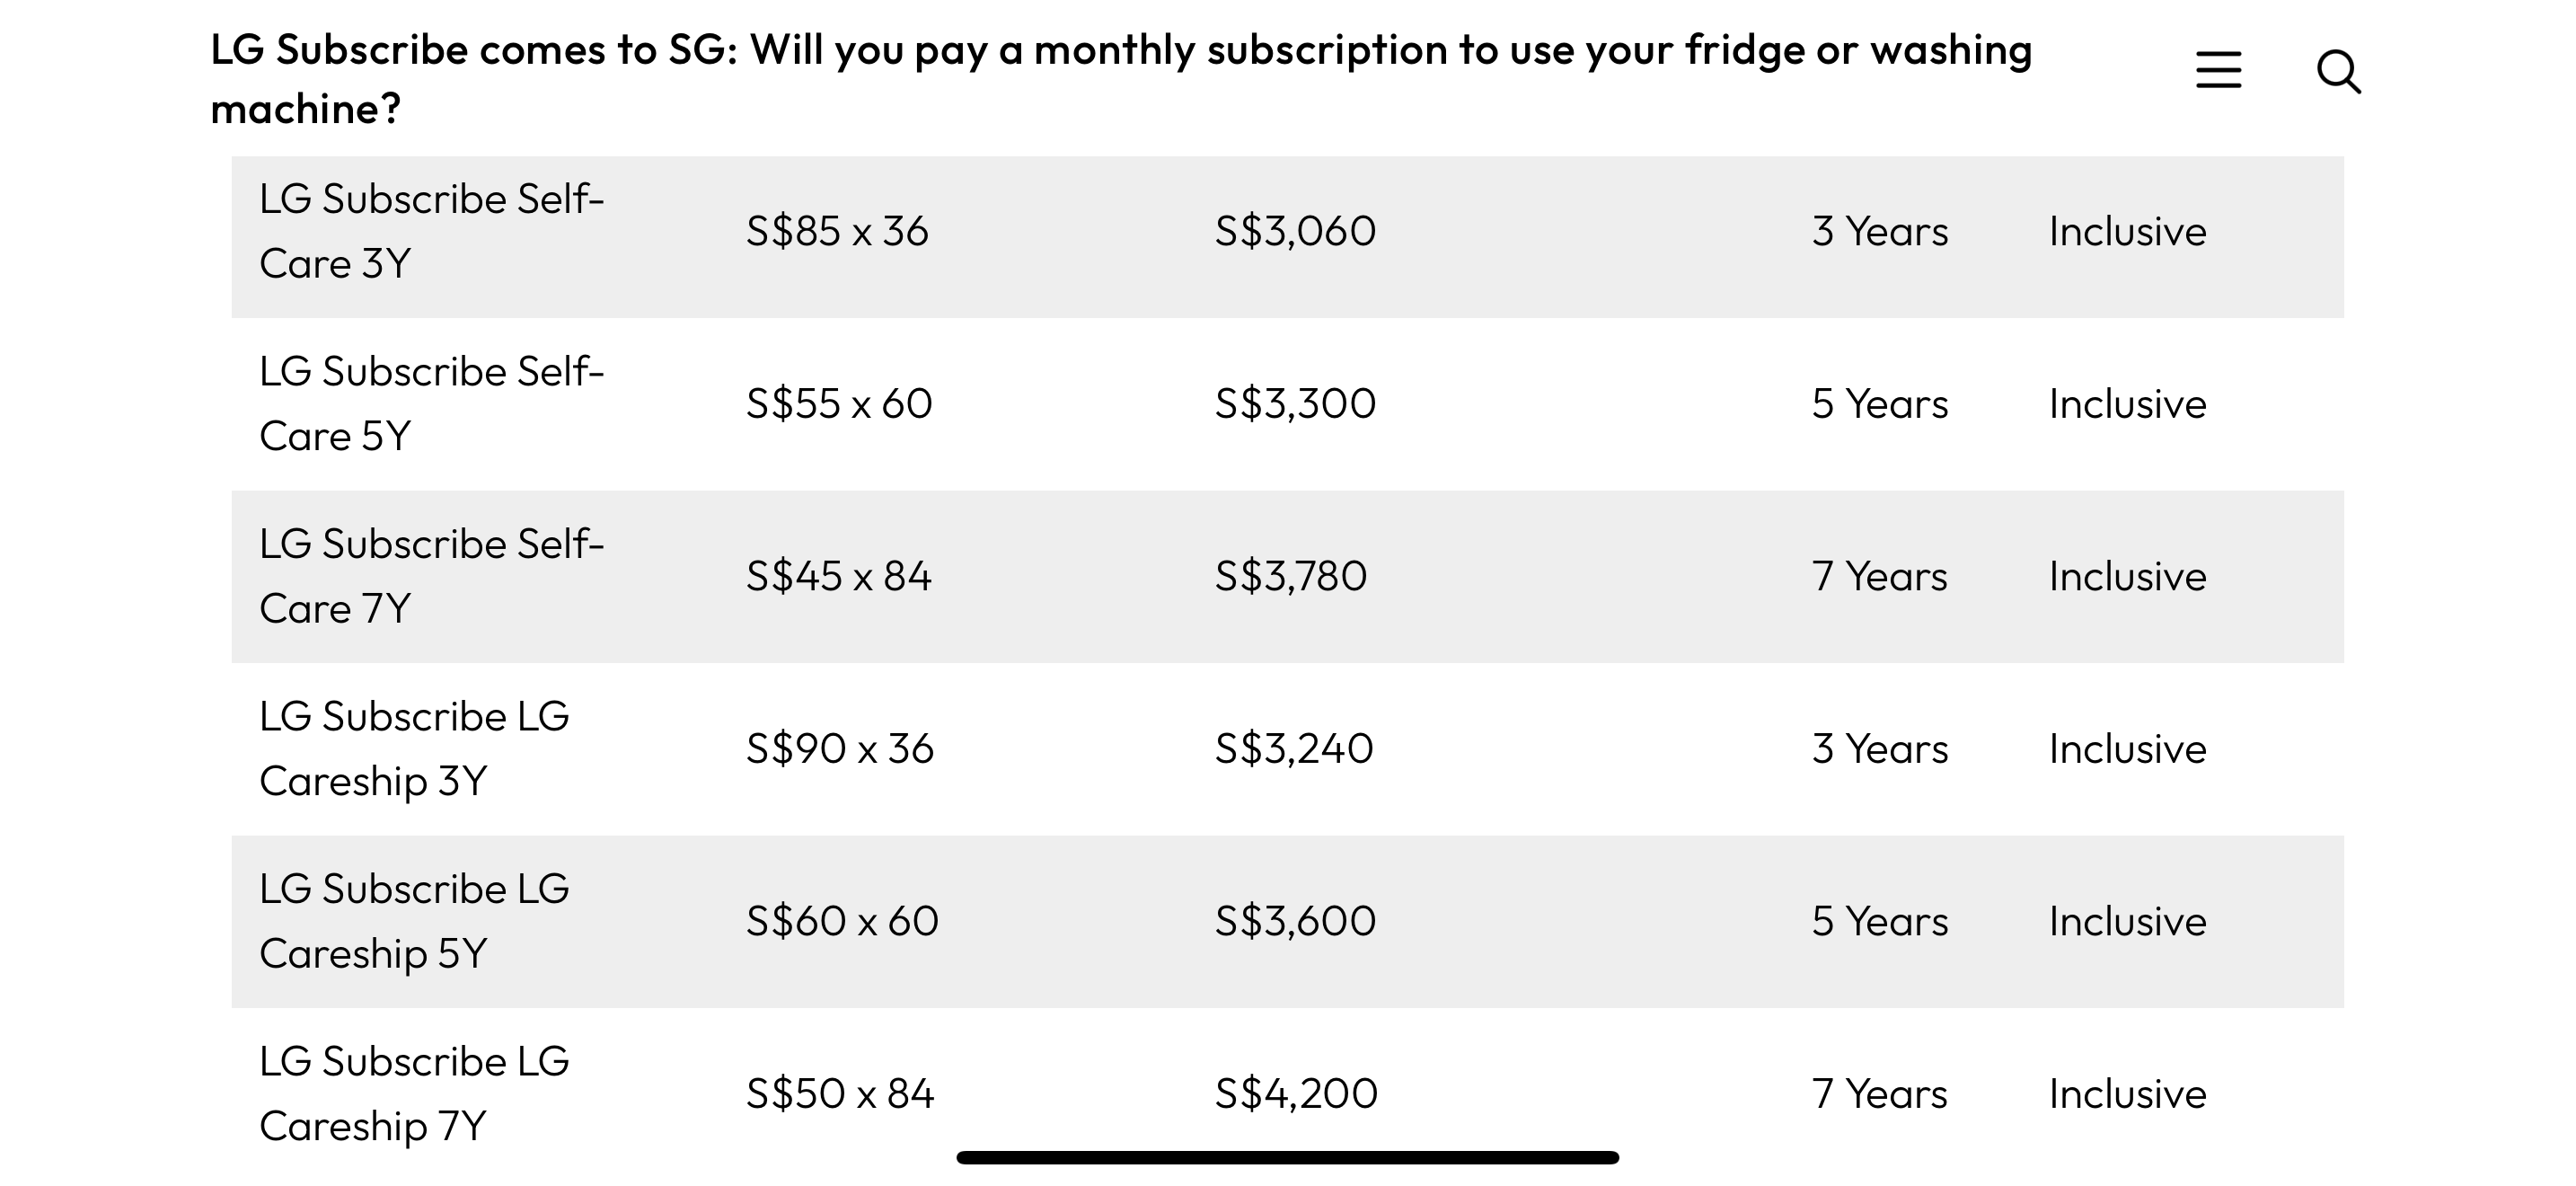The image size is (2576, 1186).
Task: Click the article headline about LG Subscribe
Action: (1121, 79)
